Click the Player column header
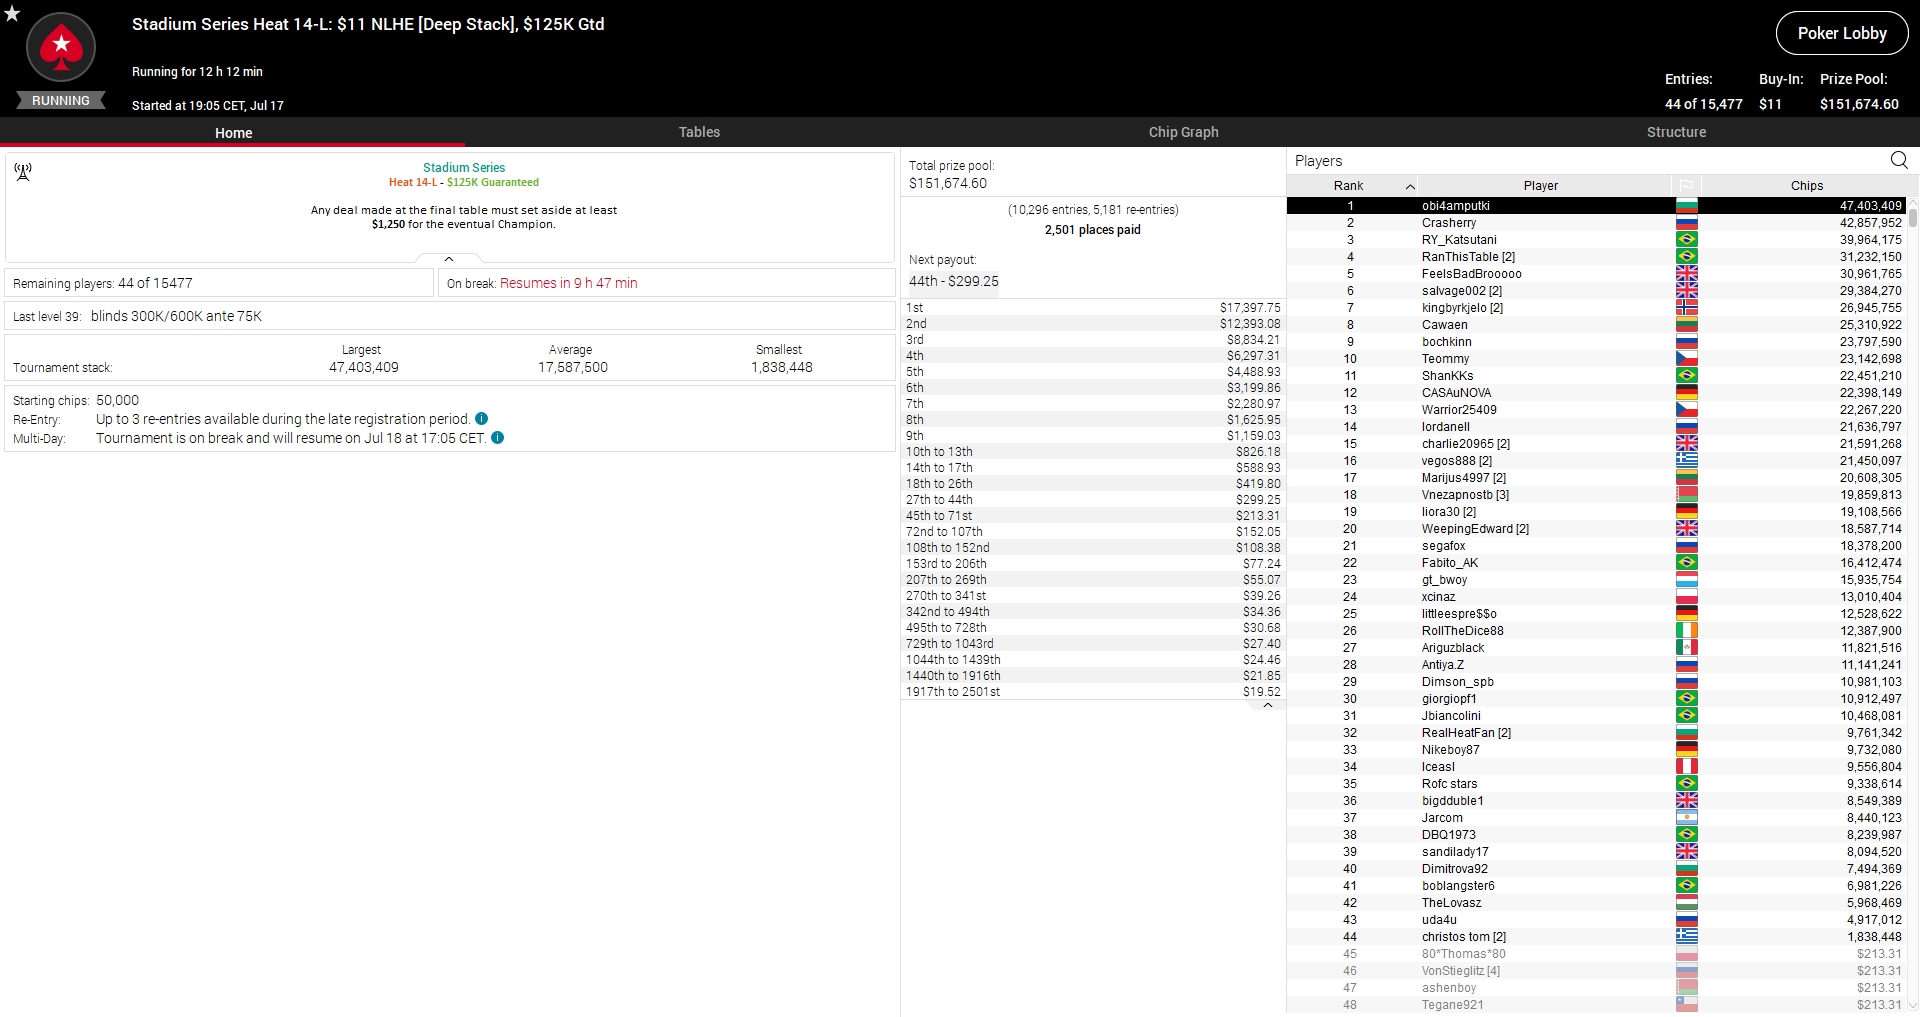This screenshot has width=1920, height=1017. pos(1541,186)
